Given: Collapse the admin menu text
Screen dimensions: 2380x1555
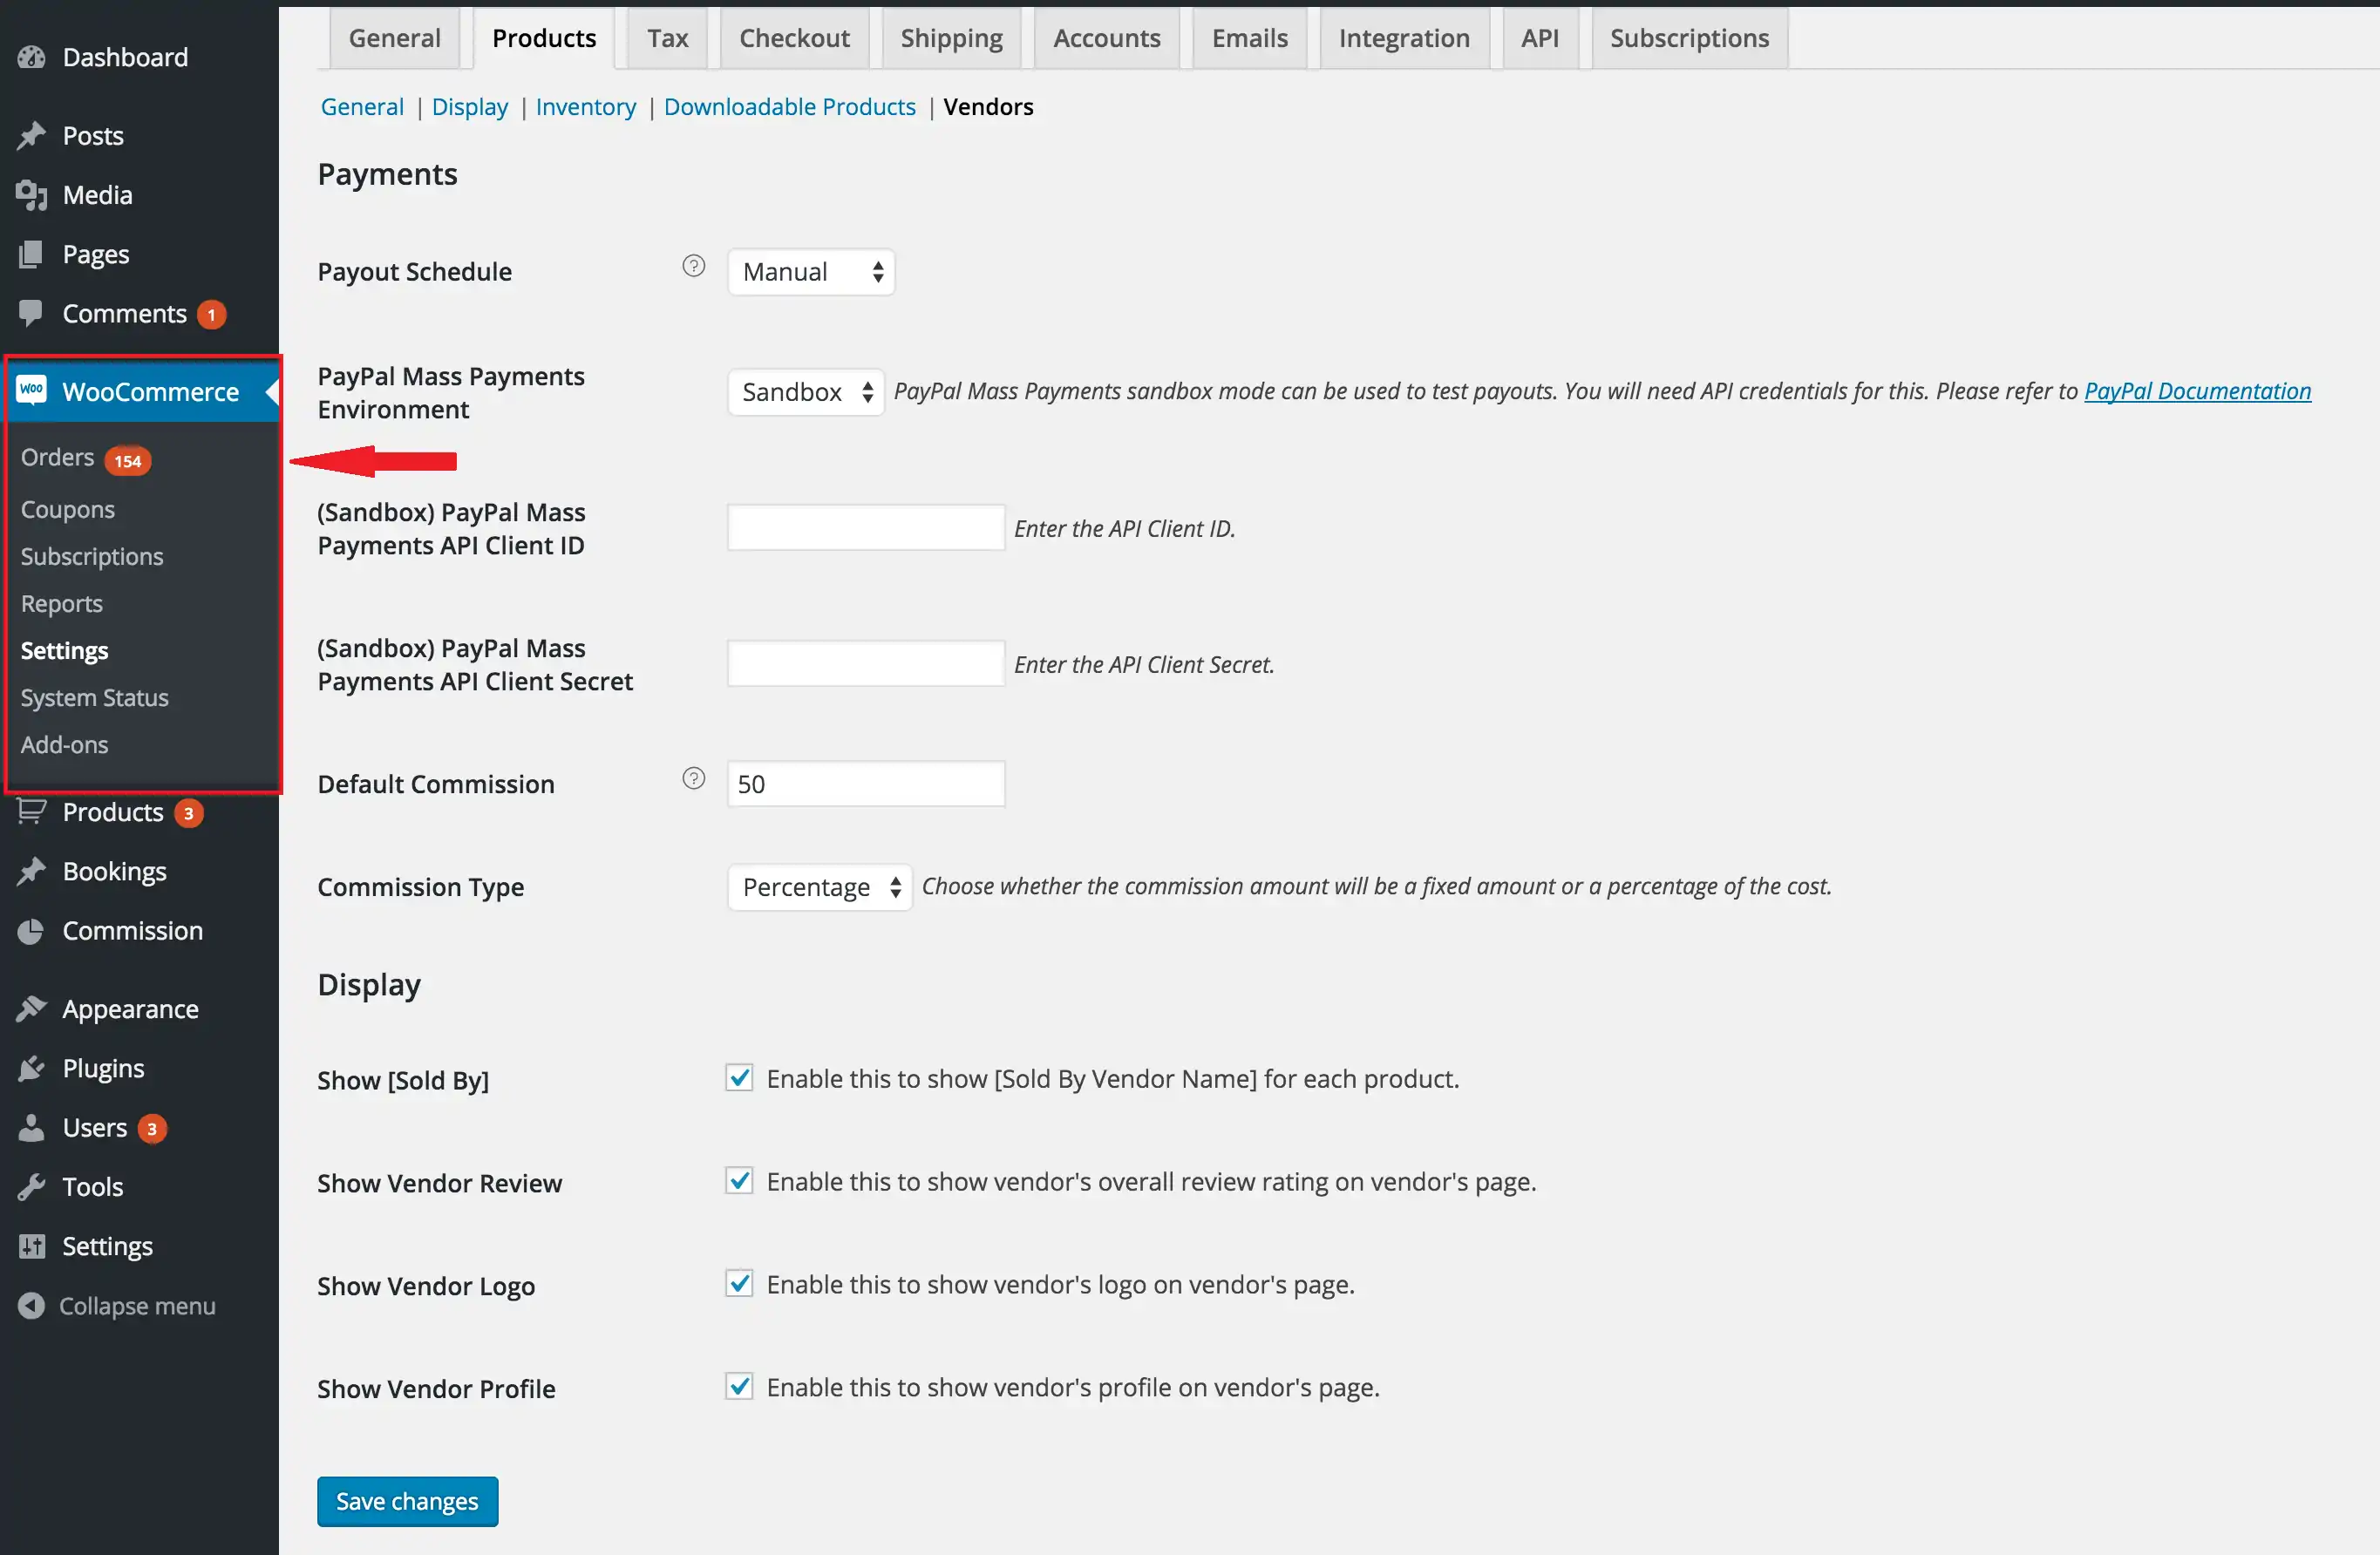Looking at the screenshot, I should click(x=137, y=1306).
